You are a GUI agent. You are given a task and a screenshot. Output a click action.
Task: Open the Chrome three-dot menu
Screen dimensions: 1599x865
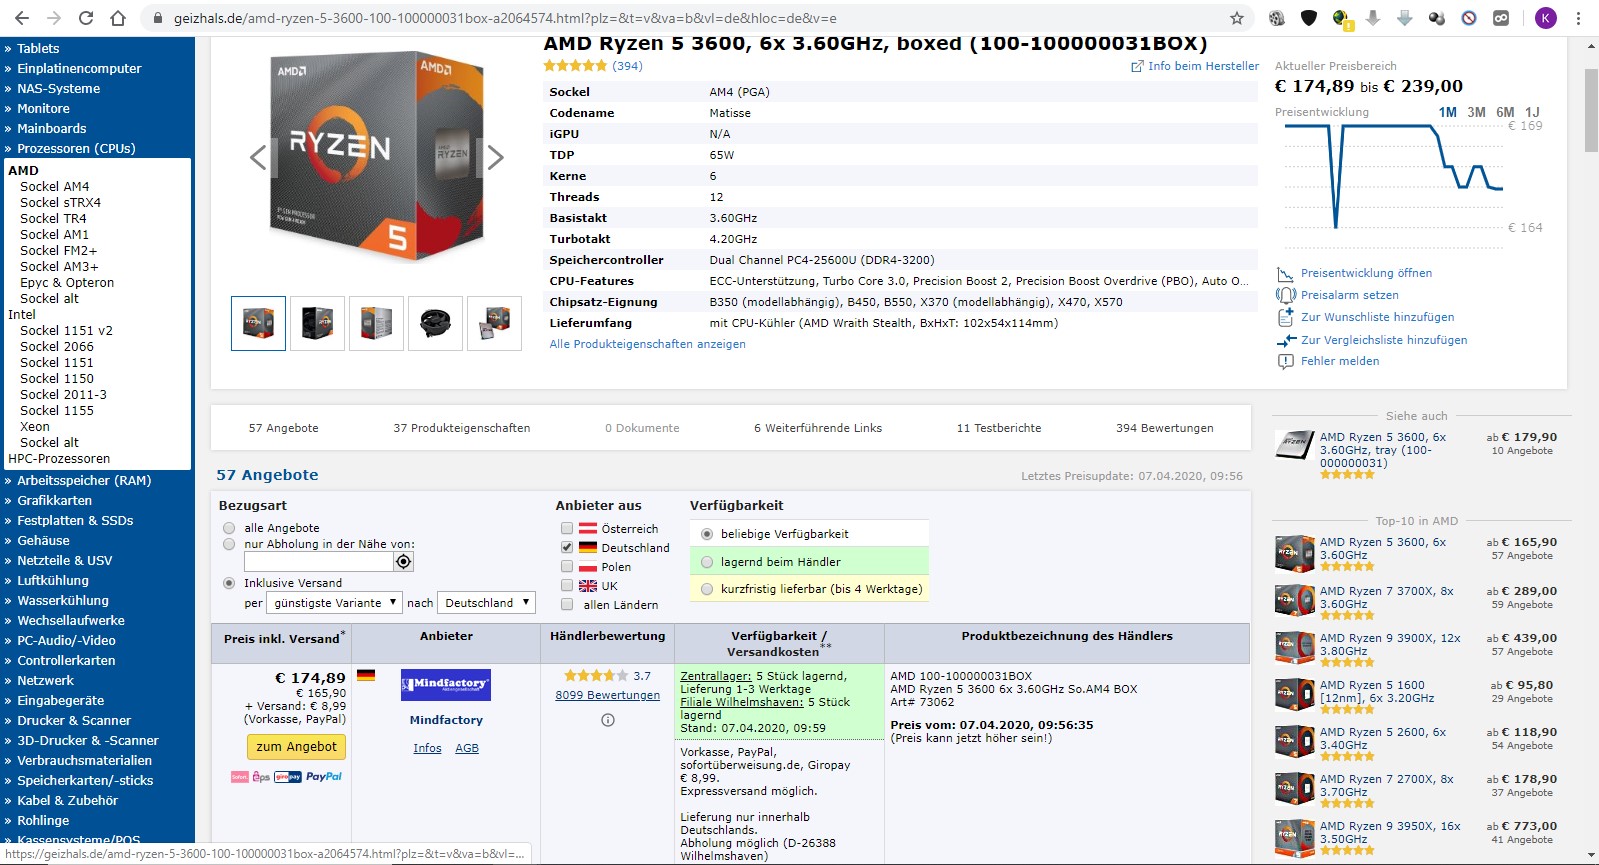tap(1578, 18)
